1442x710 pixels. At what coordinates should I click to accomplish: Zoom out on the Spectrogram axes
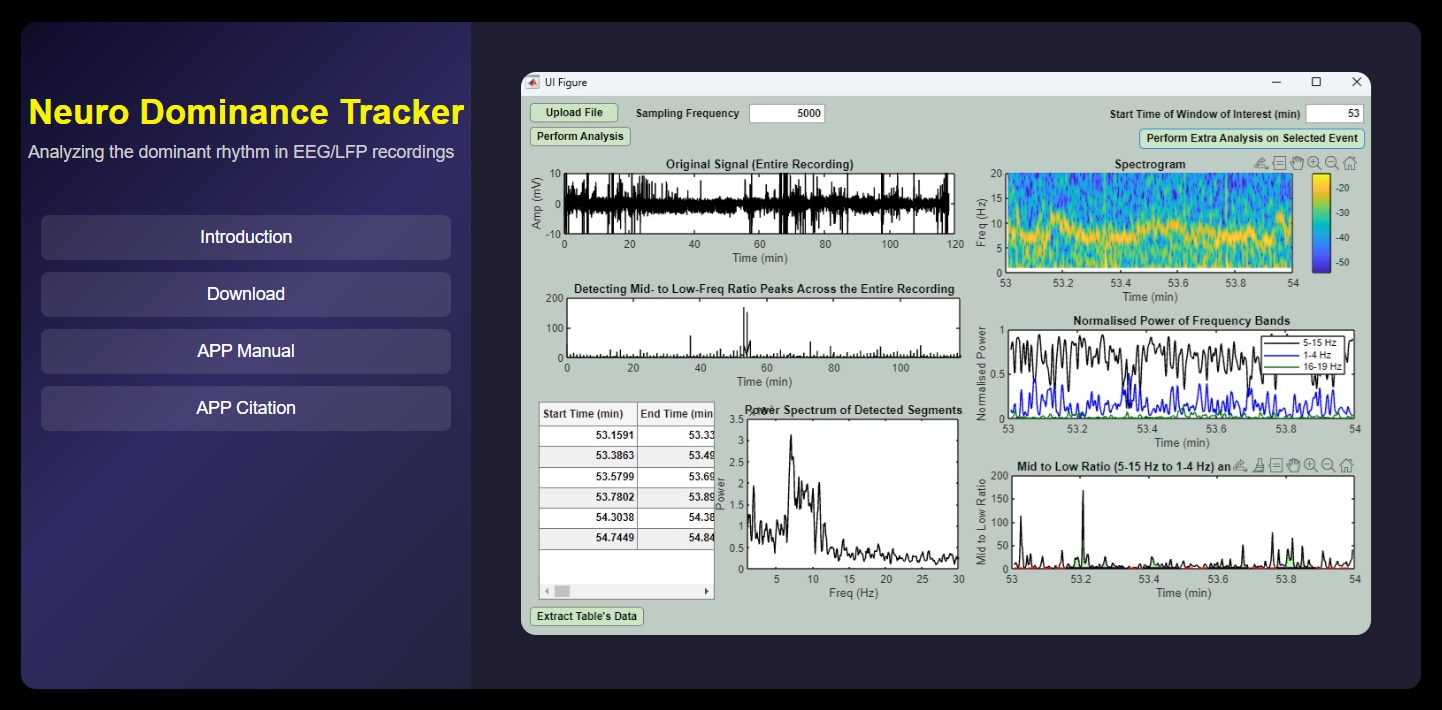pyautogui.click(x=1330, y=162)
